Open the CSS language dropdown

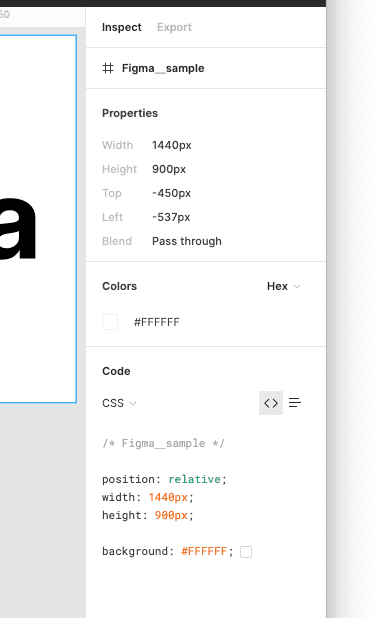(x=119, y=403)
